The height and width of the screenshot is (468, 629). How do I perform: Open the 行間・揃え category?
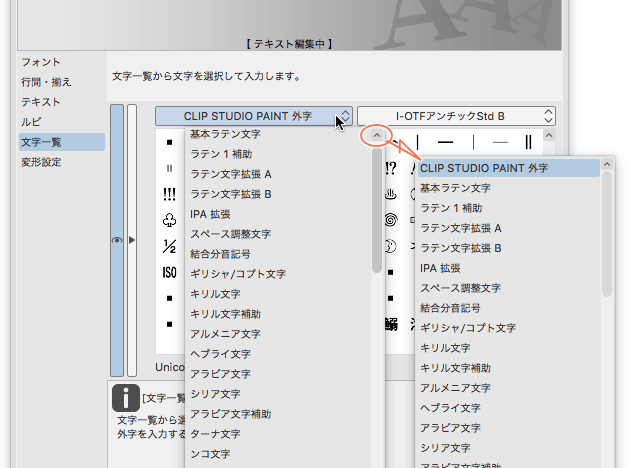(46, 82)
